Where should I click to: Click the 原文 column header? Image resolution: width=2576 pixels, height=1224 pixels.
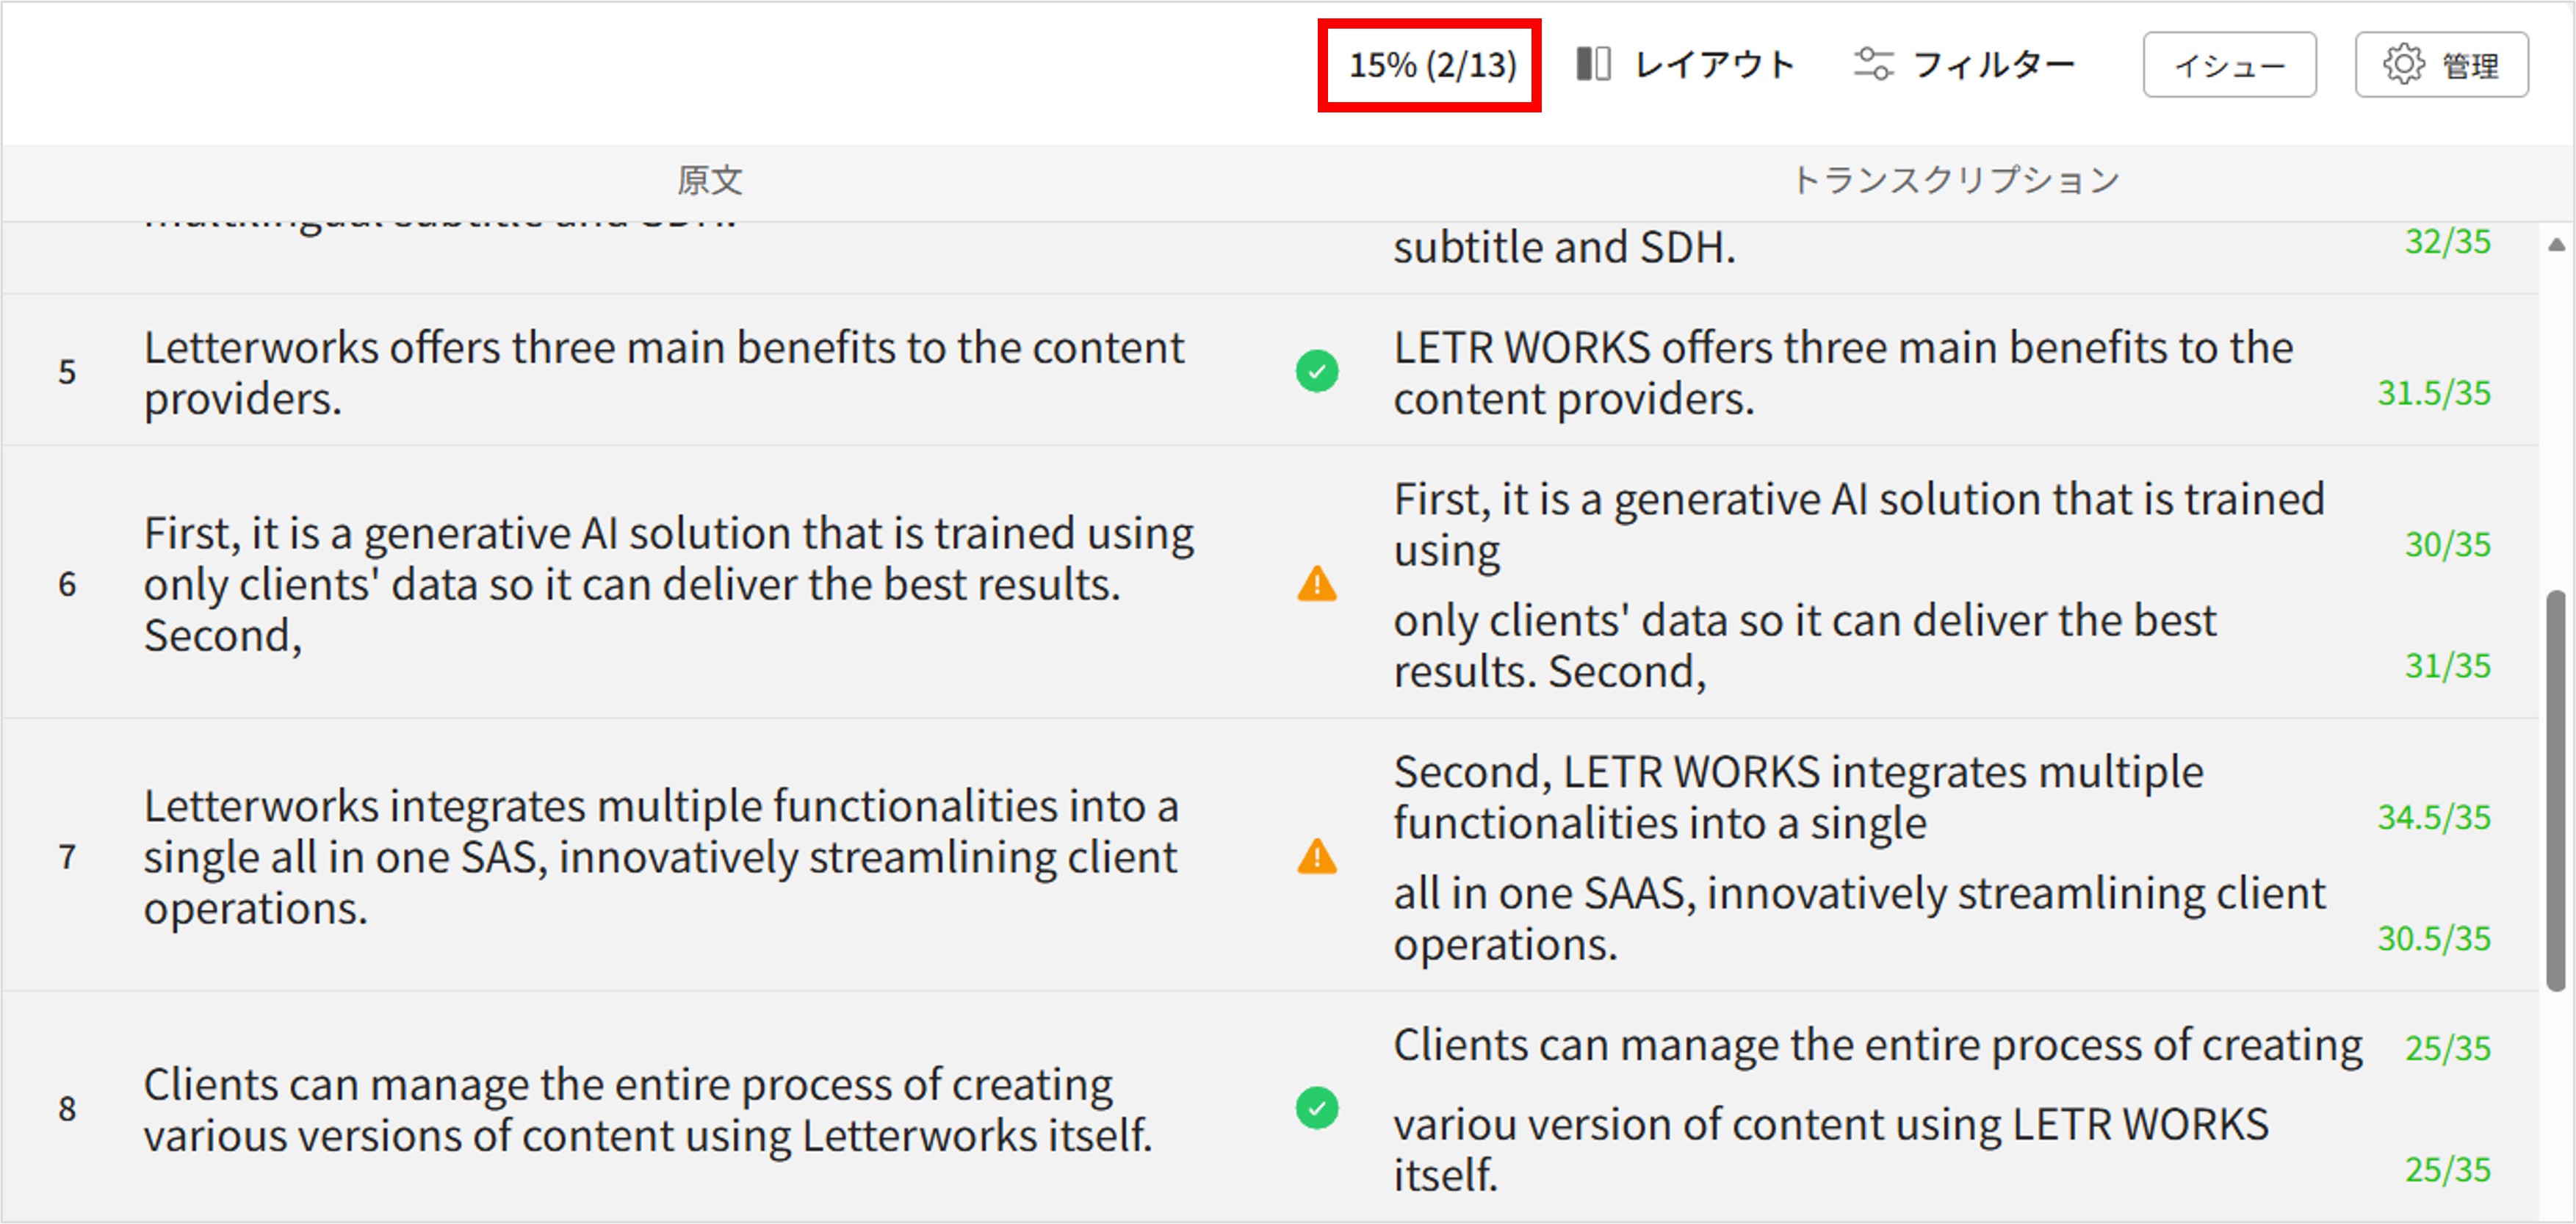709,180
